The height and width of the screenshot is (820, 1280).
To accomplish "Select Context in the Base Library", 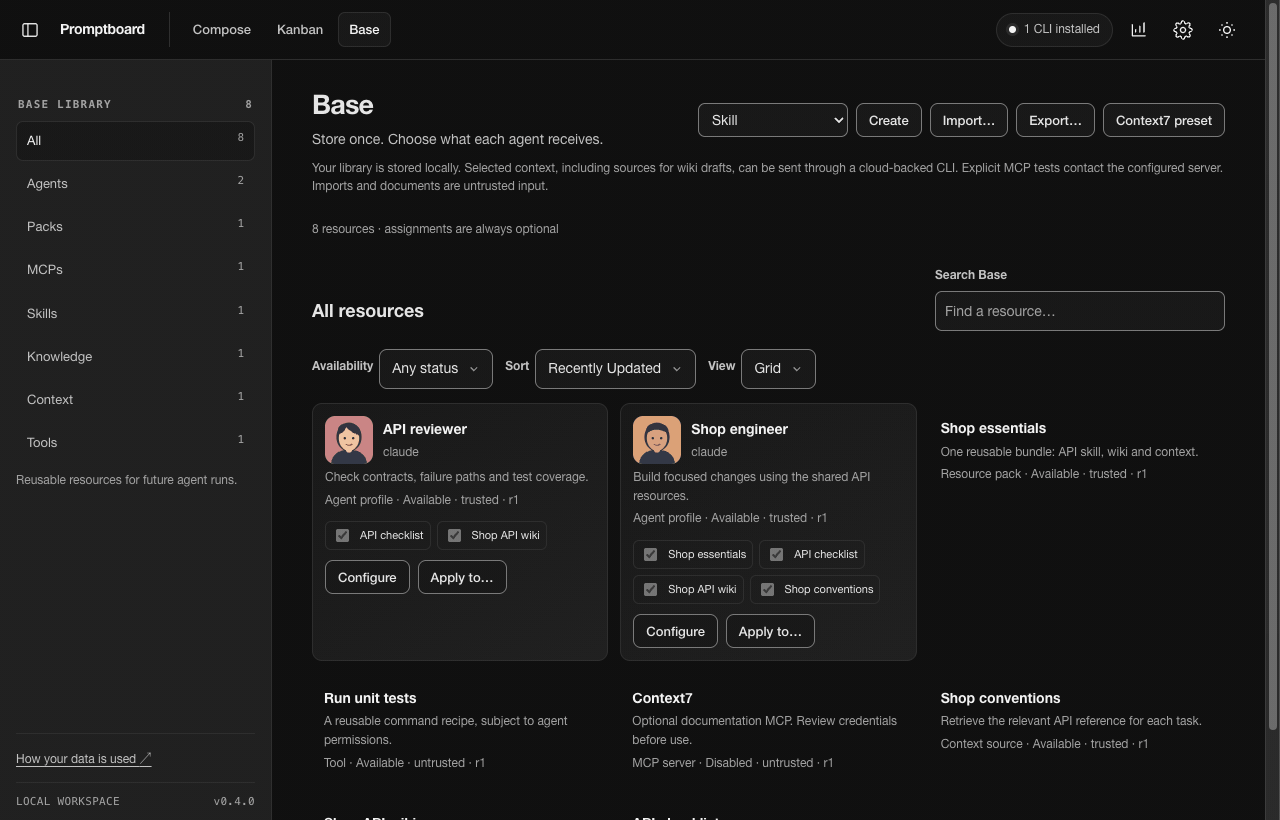I will 135,400.
